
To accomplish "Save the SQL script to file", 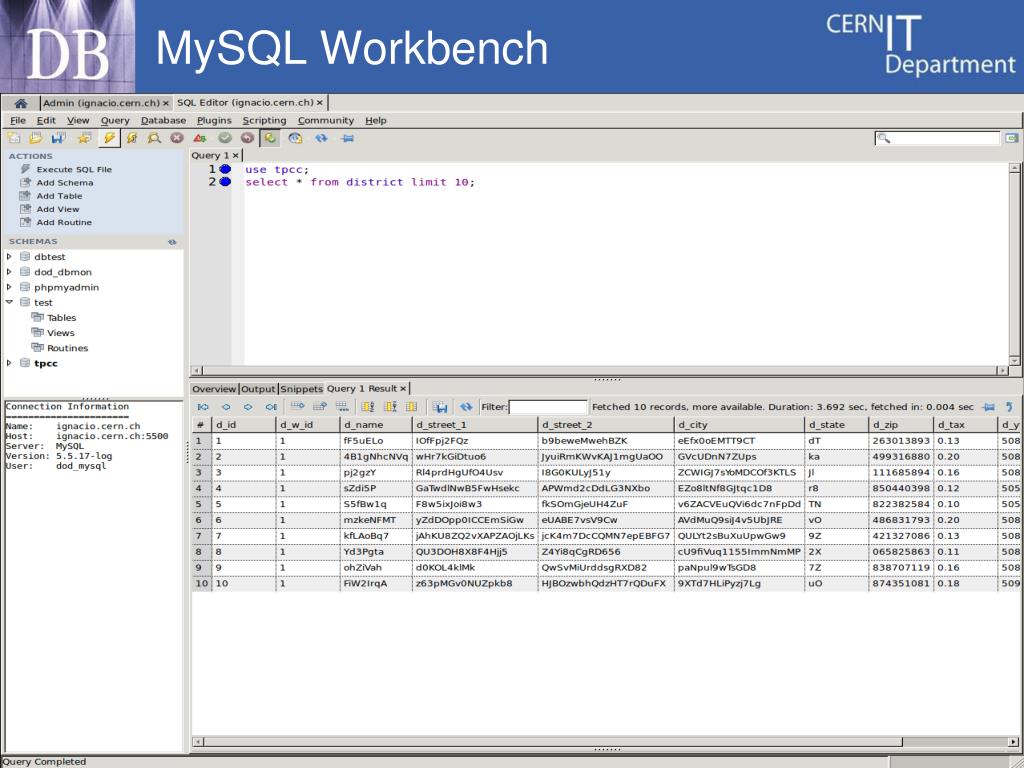I will (58, 138).
